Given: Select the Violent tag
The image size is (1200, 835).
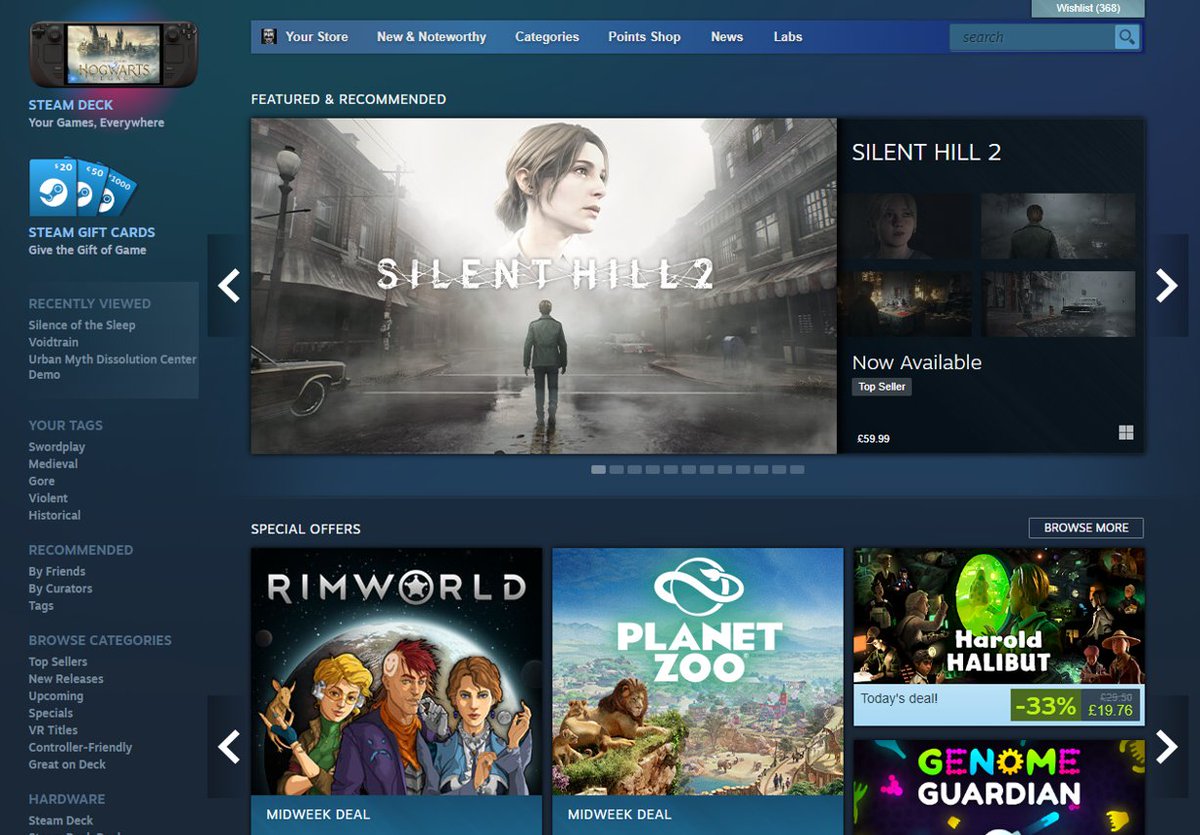Looking at the screenshot, I should point(48,498).
